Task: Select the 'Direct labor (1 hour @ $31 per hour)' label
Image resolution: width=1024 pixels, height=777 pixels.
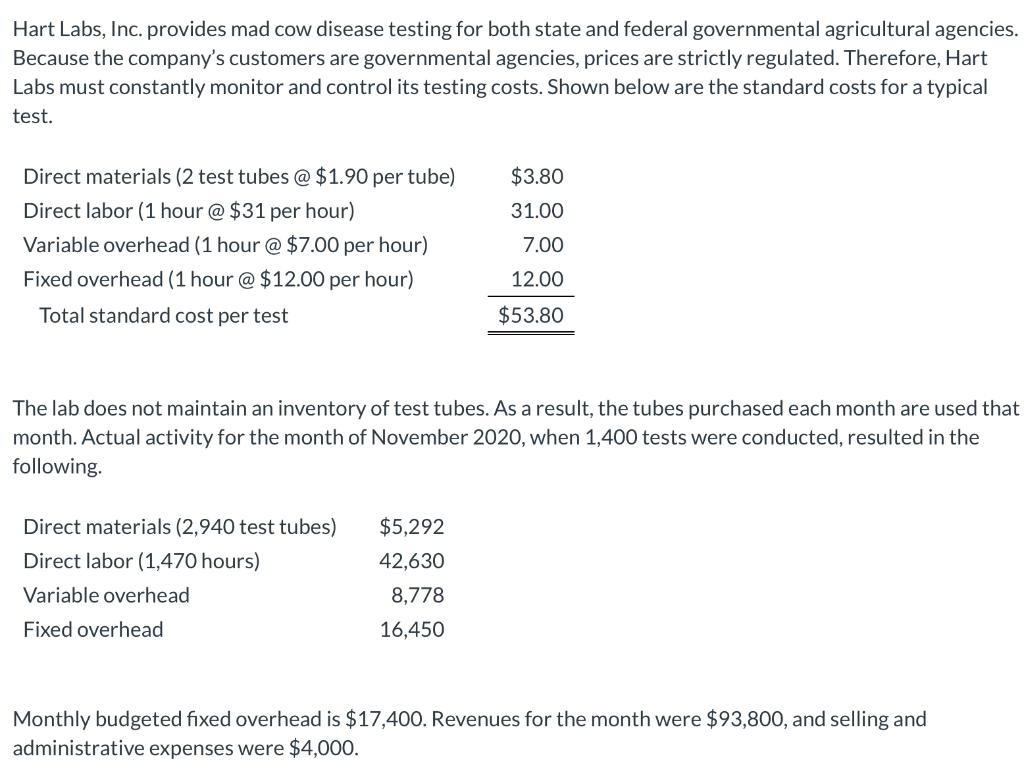Action: click(x=188, y=211)
